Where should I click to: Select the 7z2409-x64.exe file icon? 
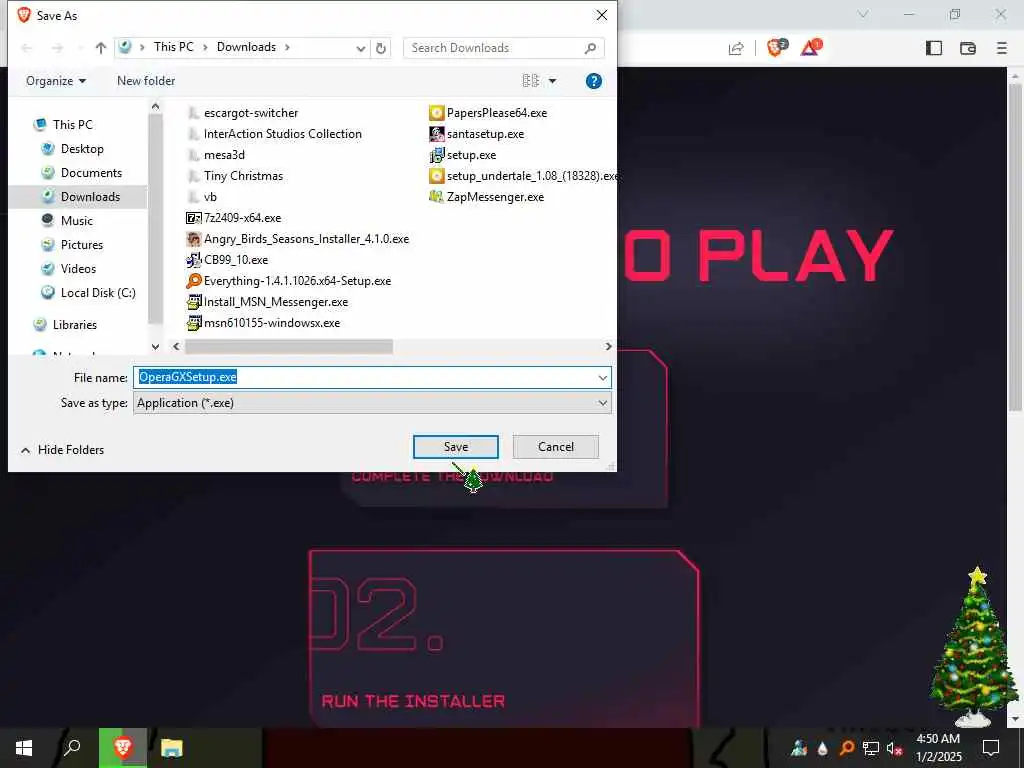193,218
